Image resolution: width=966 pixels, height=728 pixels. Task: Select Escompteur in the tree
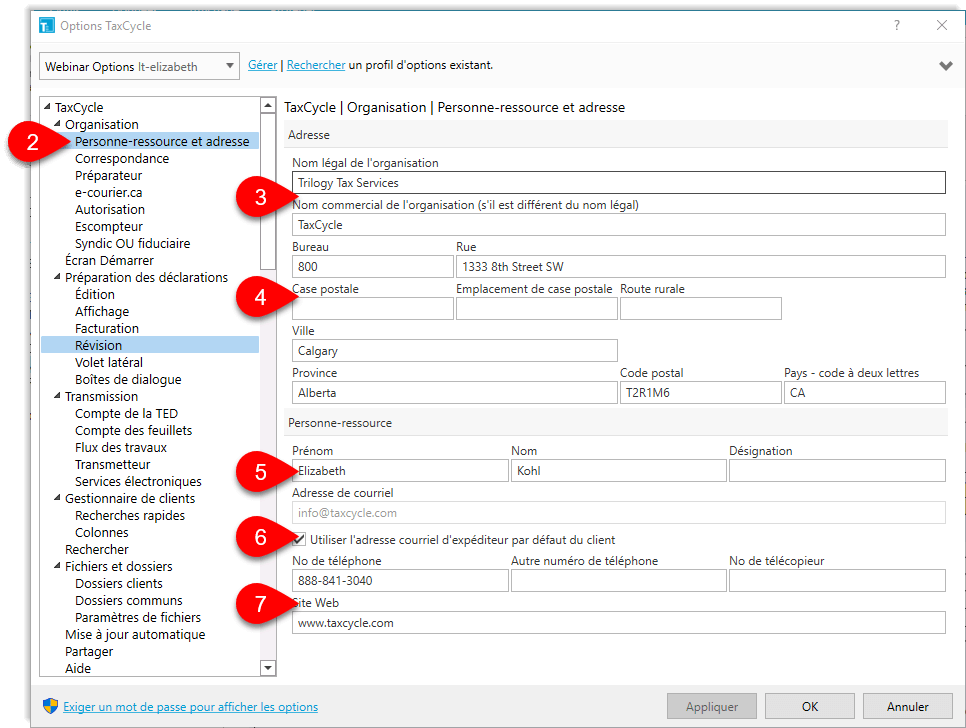(x=108, y=227)
